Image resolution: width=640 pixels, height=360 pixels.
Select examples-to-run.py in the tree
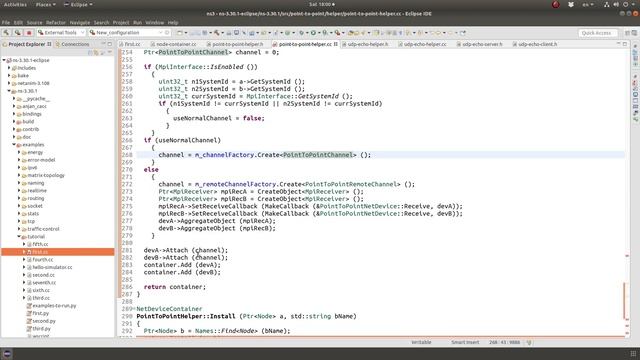[54, 306]
